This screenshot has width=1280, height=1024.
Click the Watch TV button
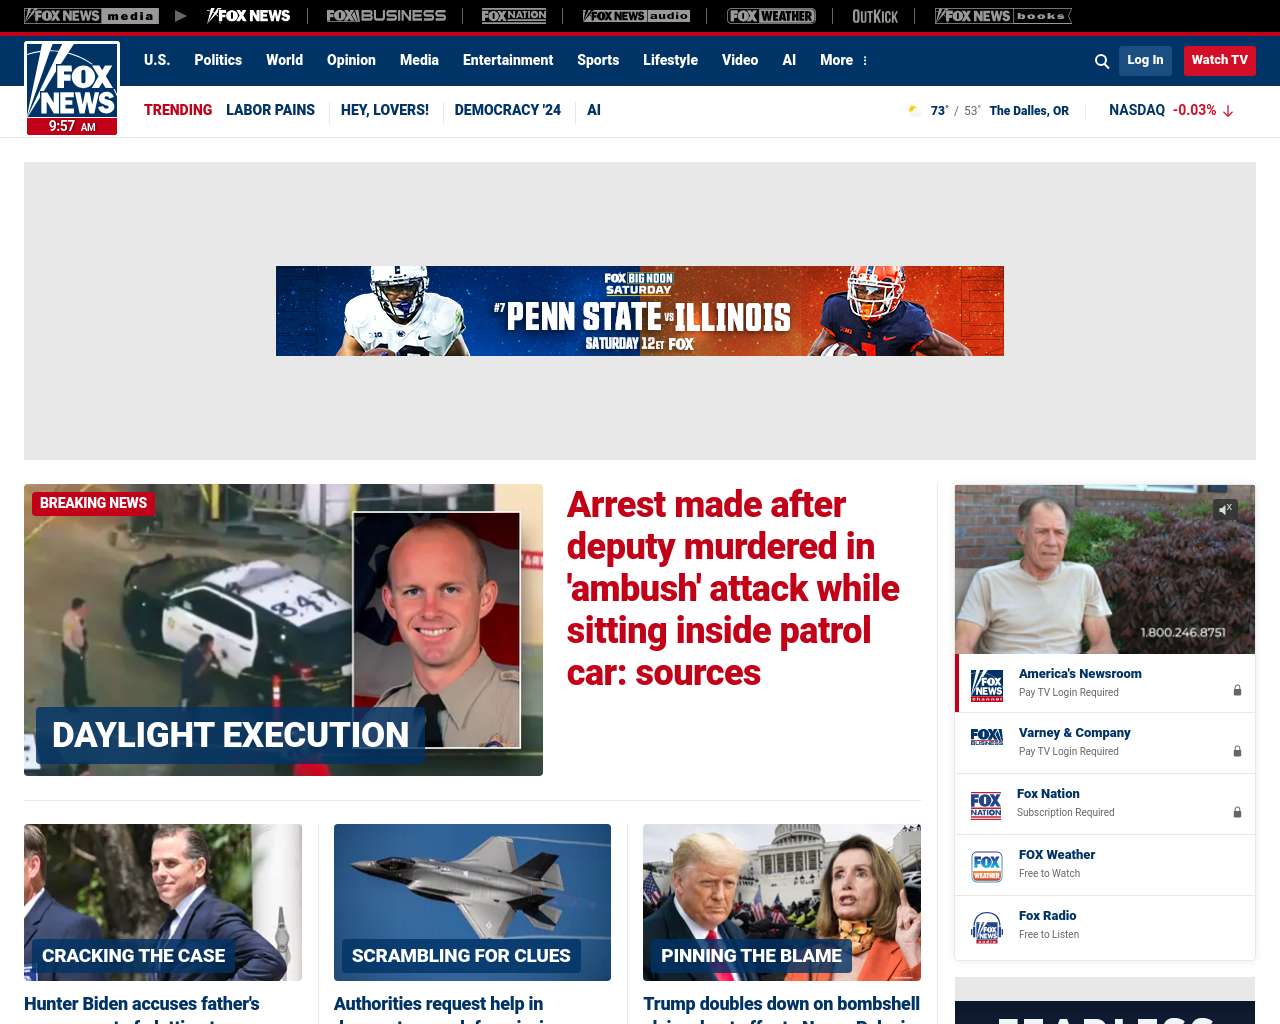coord(1219,60)
